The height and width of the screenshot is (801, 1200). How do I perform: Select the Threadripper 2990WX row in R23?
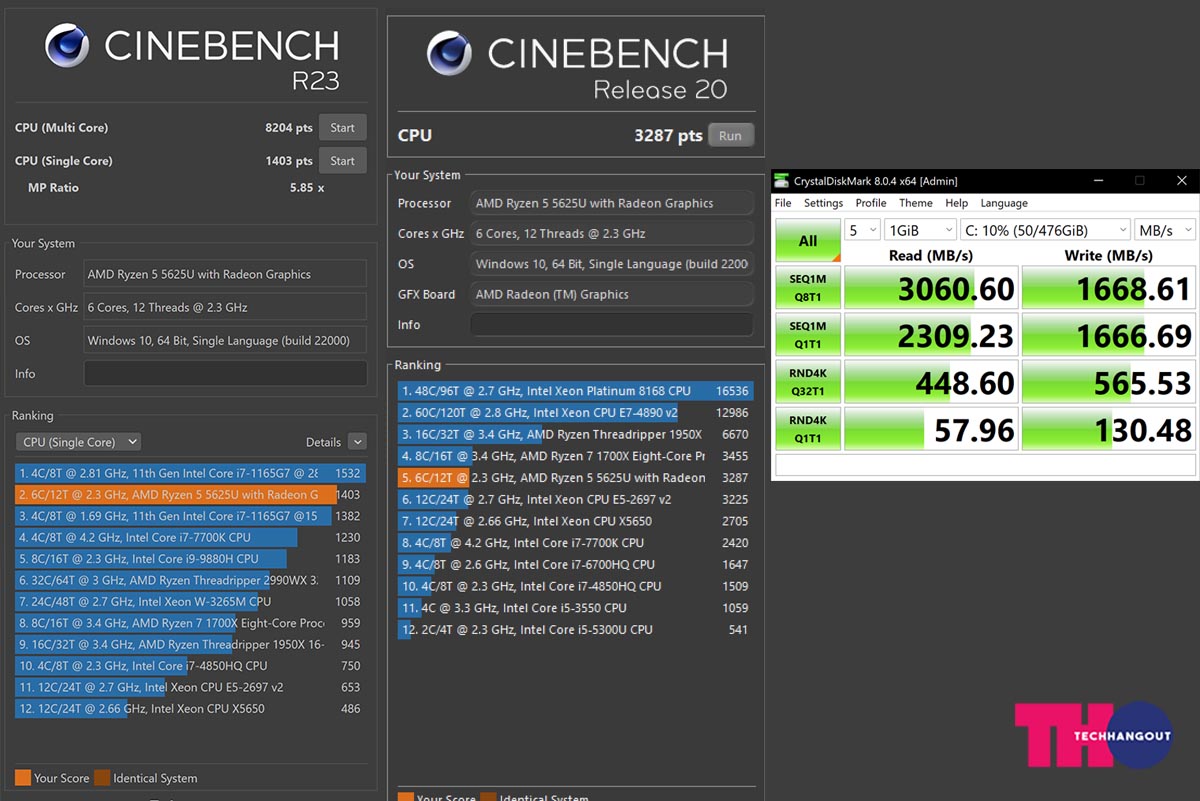[x=190, y=580]
